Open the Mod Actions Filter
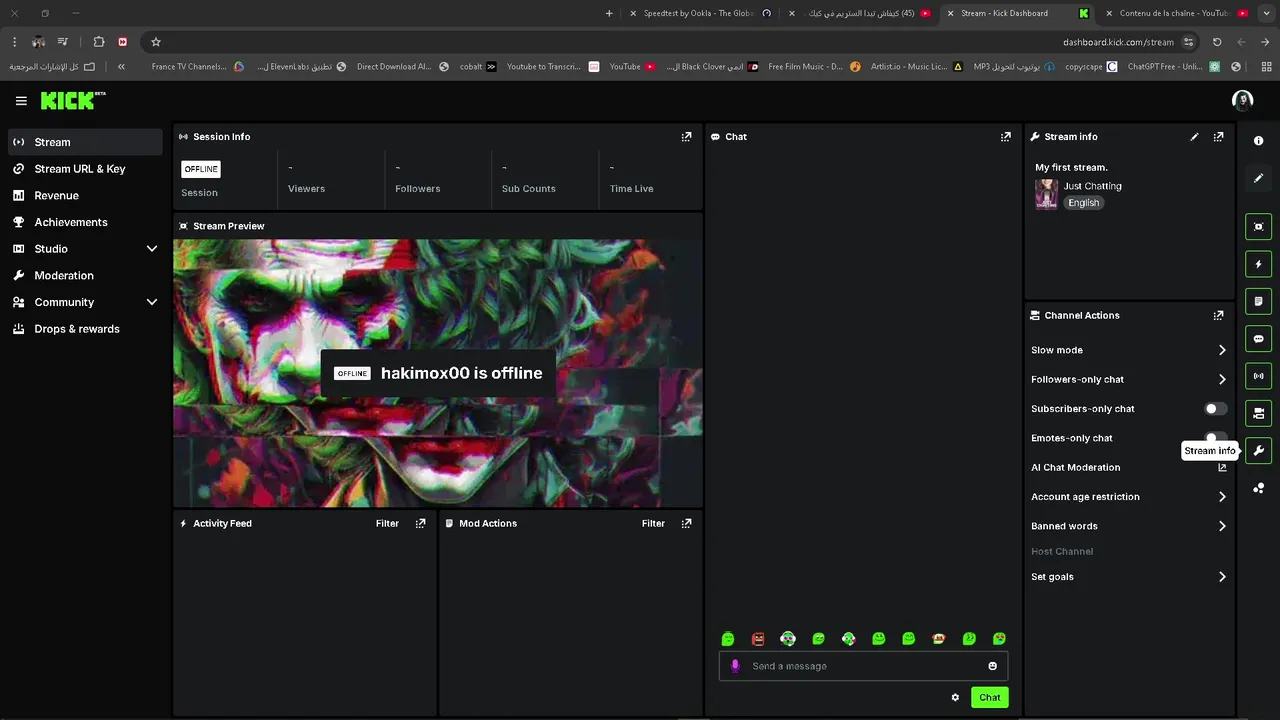Viewport: 1280px width, 720px height. click(x=653, y=523)
